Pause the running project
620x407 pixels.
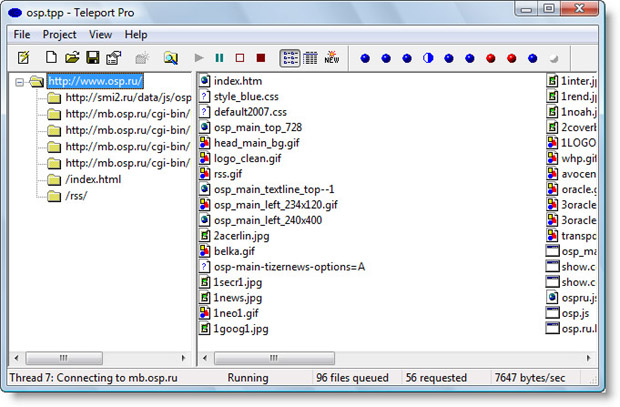[219, 58]
